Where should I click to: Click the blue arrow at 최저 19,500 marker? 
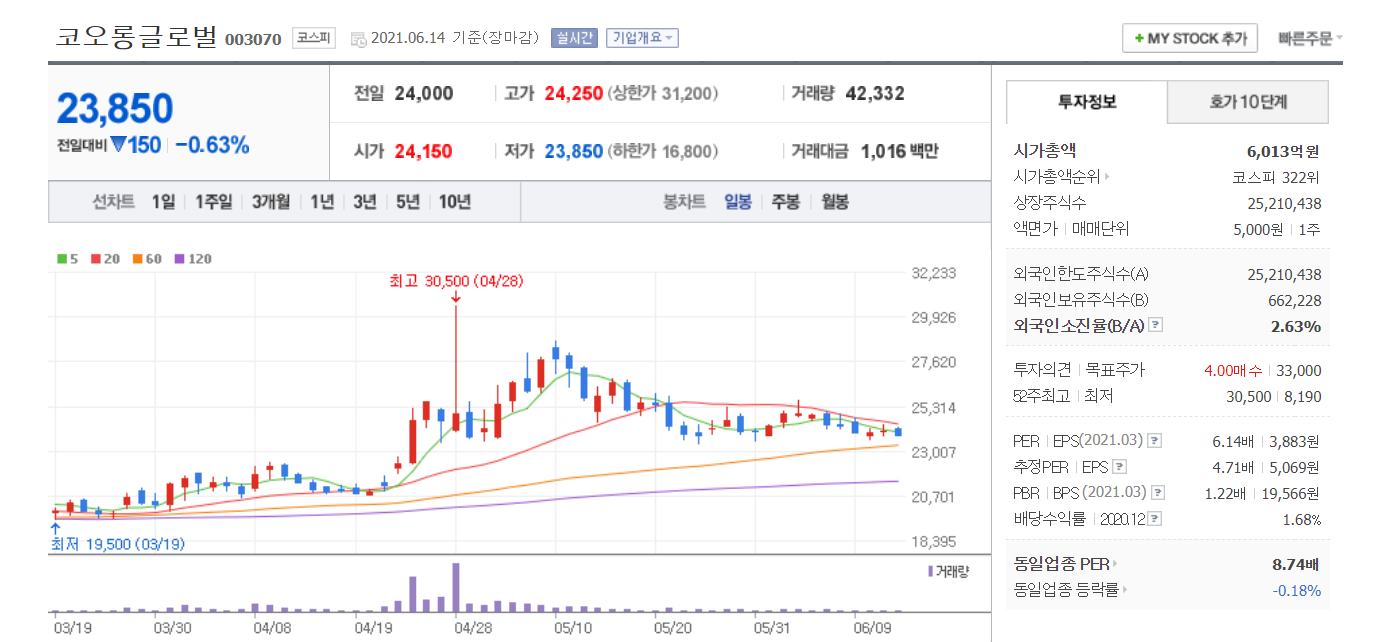click(x=55, y=528)
